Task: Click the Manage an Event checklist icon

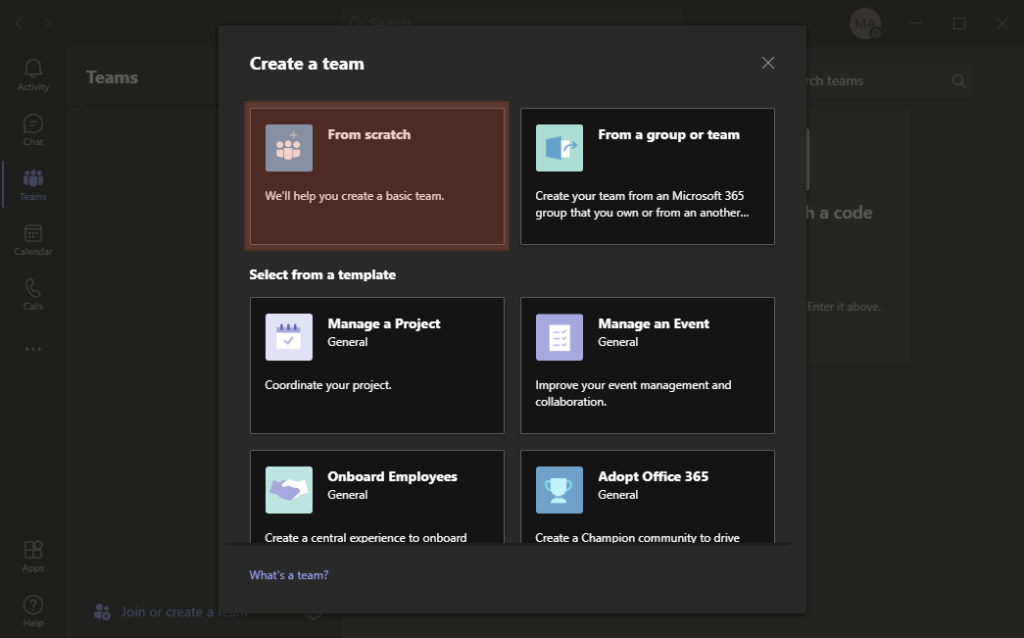Action: [559, 337]
